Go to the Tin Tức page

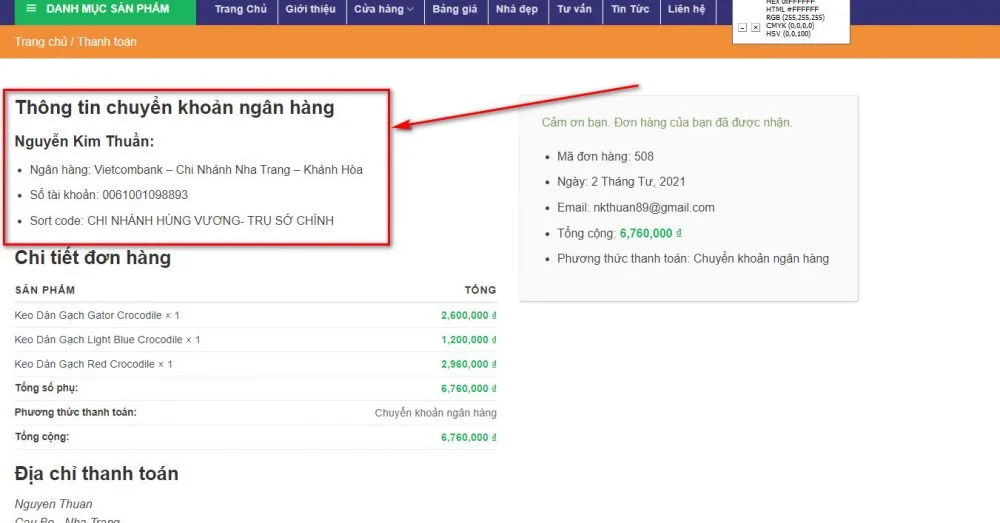(x=630, y=9)
